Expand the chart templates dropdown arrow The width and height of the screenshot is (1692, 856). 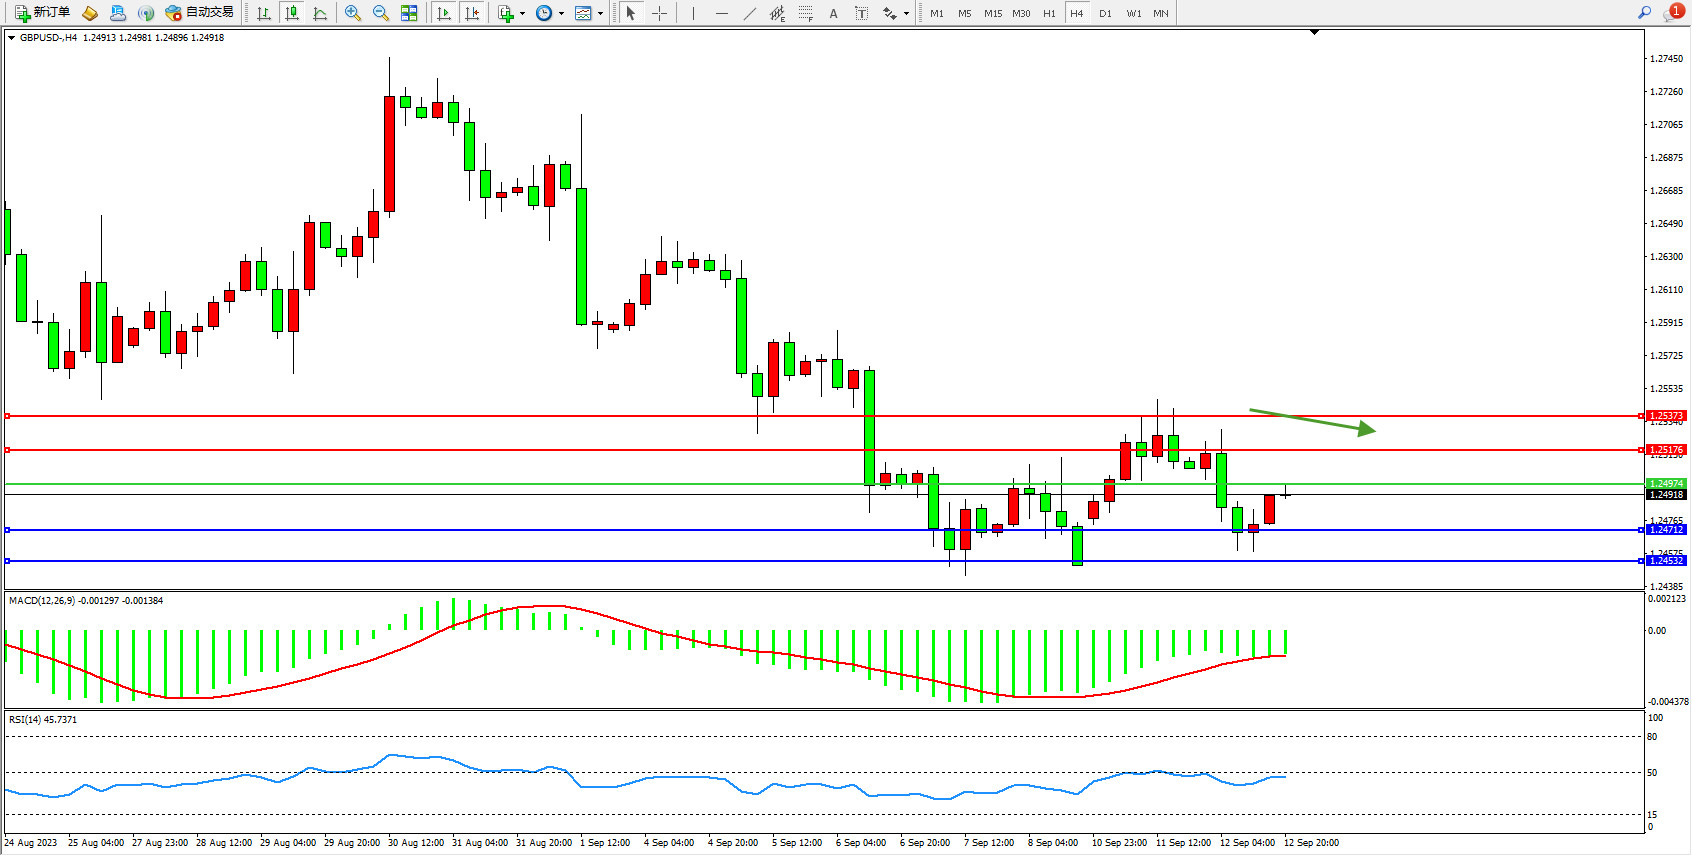pyautogui.click(x=600, y=14)
